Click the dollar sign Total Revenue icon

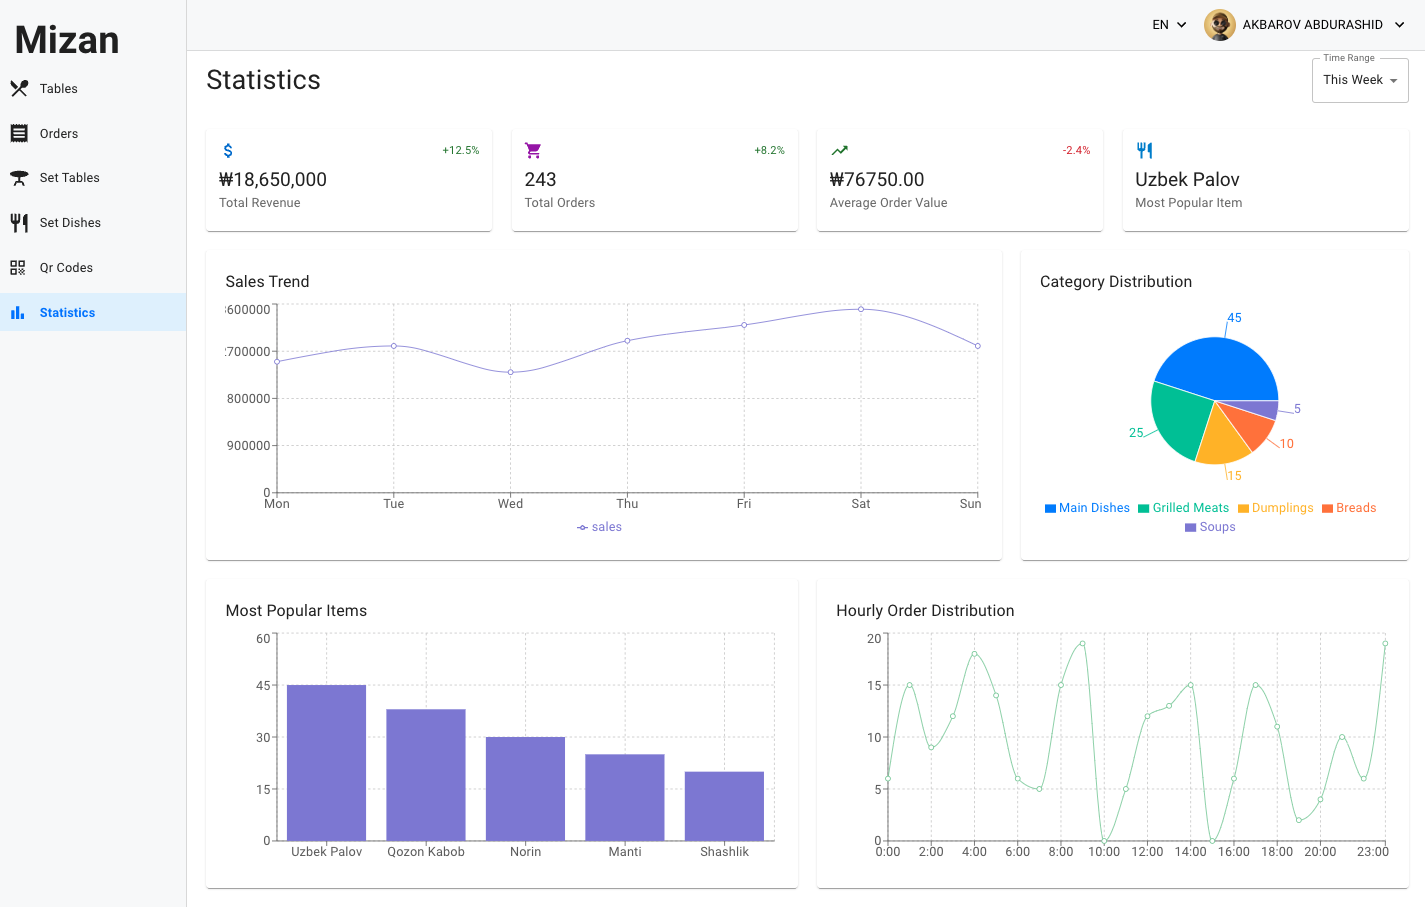point(228,151)
